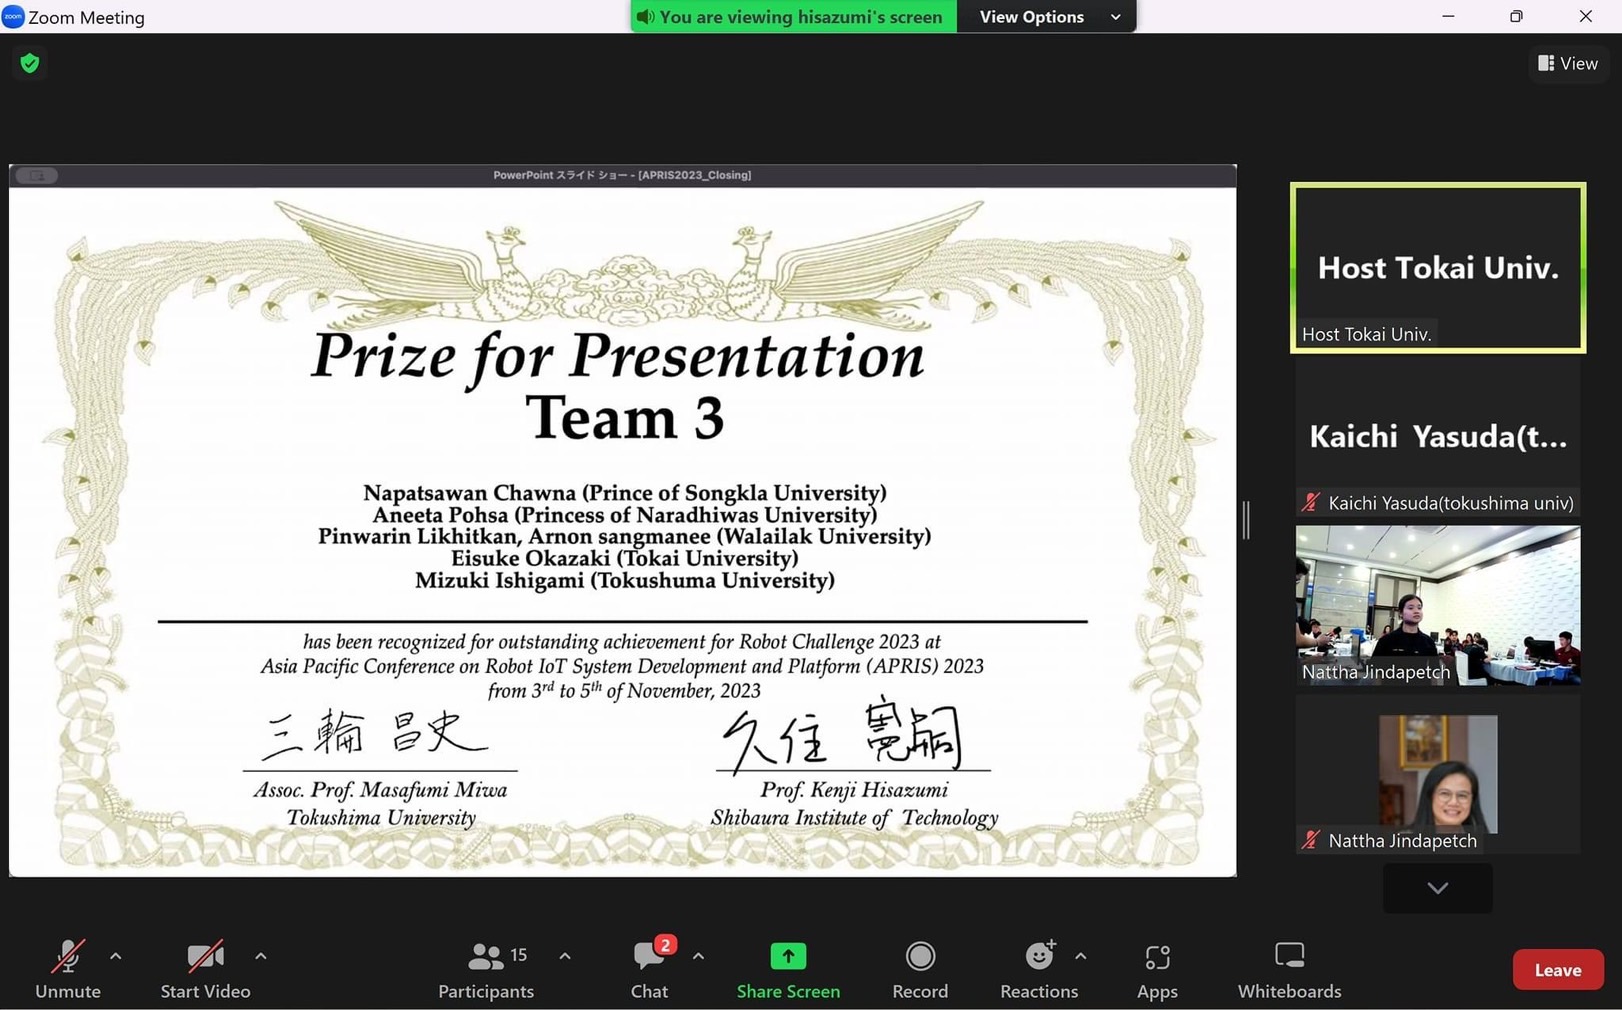
Task: Open View Options dropdown
Action: 1046,17
